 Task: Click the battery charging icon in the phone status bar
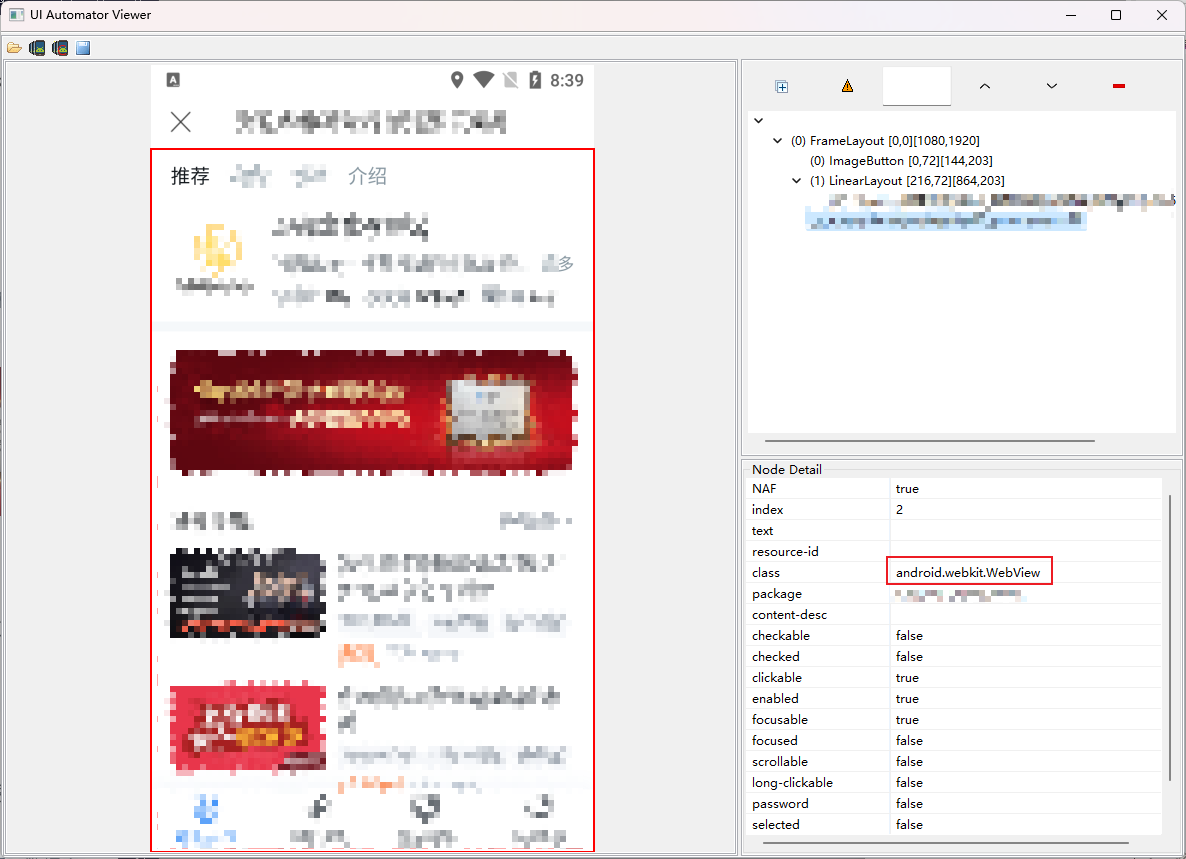click(x=535, y=80)
